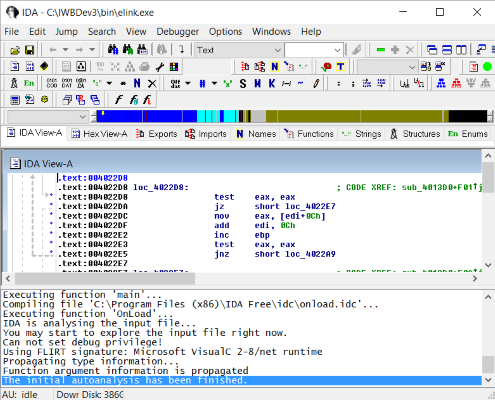Image resolution: width=495 pixels, height=400 pixels.
Task: Click the 'short loc_4022E7' jump target
Action: [x=295, y=206]
